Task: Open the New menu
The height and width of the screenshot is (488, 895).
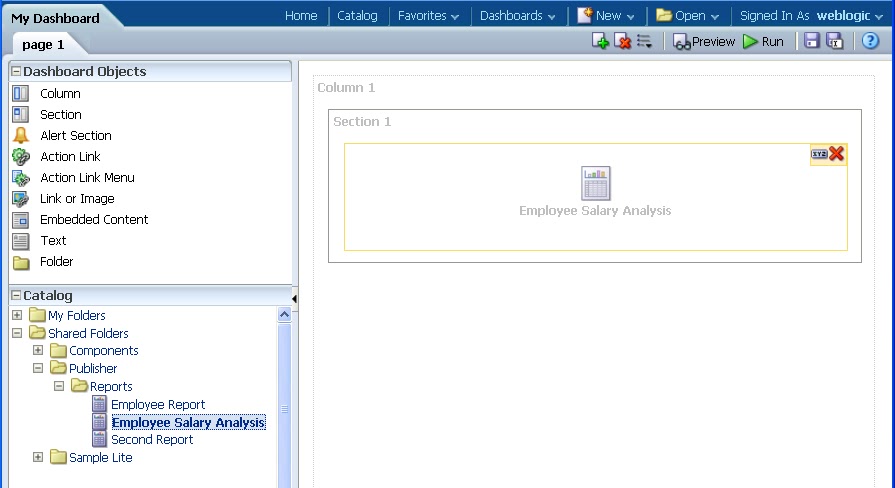Action: point(606,15)
